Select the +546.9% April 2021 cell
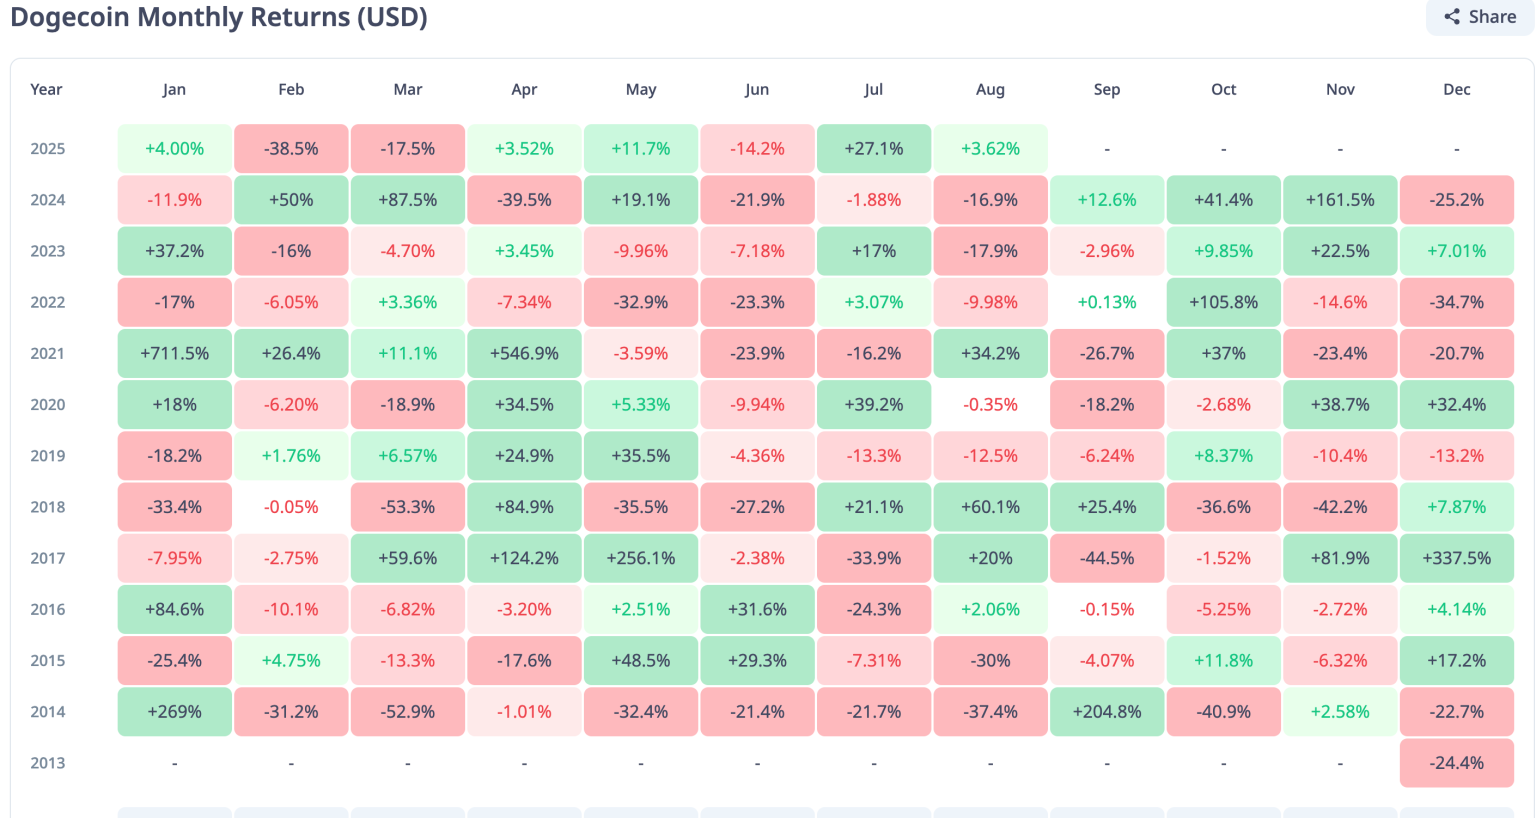The height and width of the screenshot is (818, 1536). tap(524, 354)
